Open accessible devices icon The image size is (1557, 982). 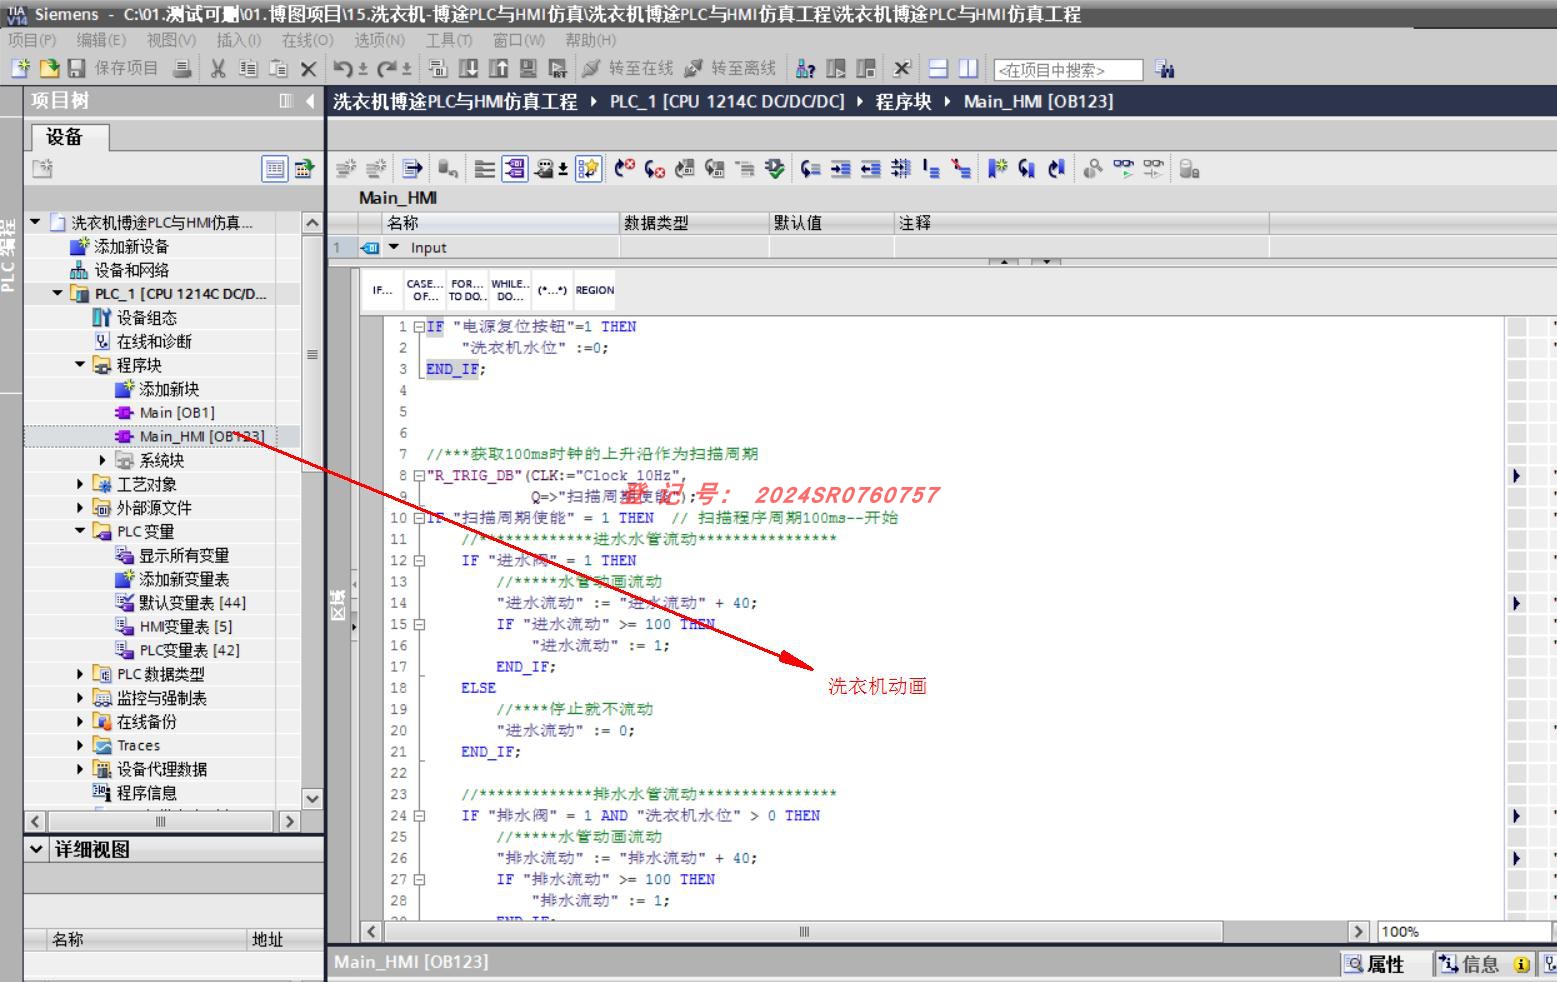pyautogui.click(x=806, y=68)
